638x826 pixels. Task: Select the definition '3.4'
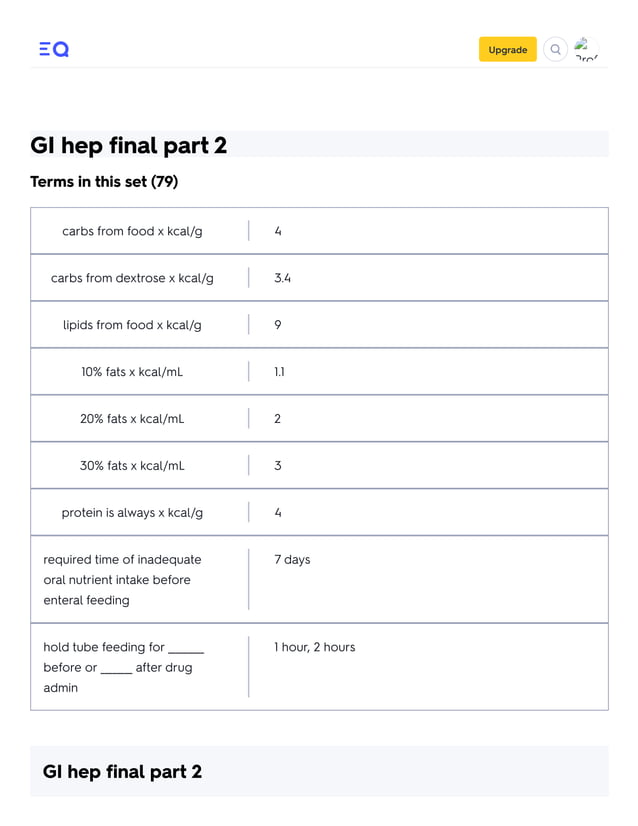[x=282, y=278]
